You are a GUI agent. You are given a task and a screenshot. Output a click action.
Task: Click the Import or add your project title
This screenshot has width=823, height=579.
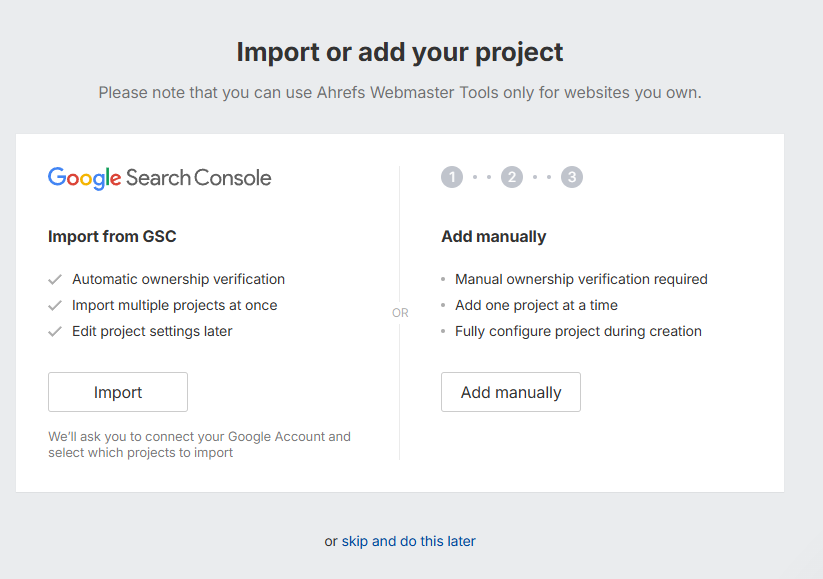point(400,52)
